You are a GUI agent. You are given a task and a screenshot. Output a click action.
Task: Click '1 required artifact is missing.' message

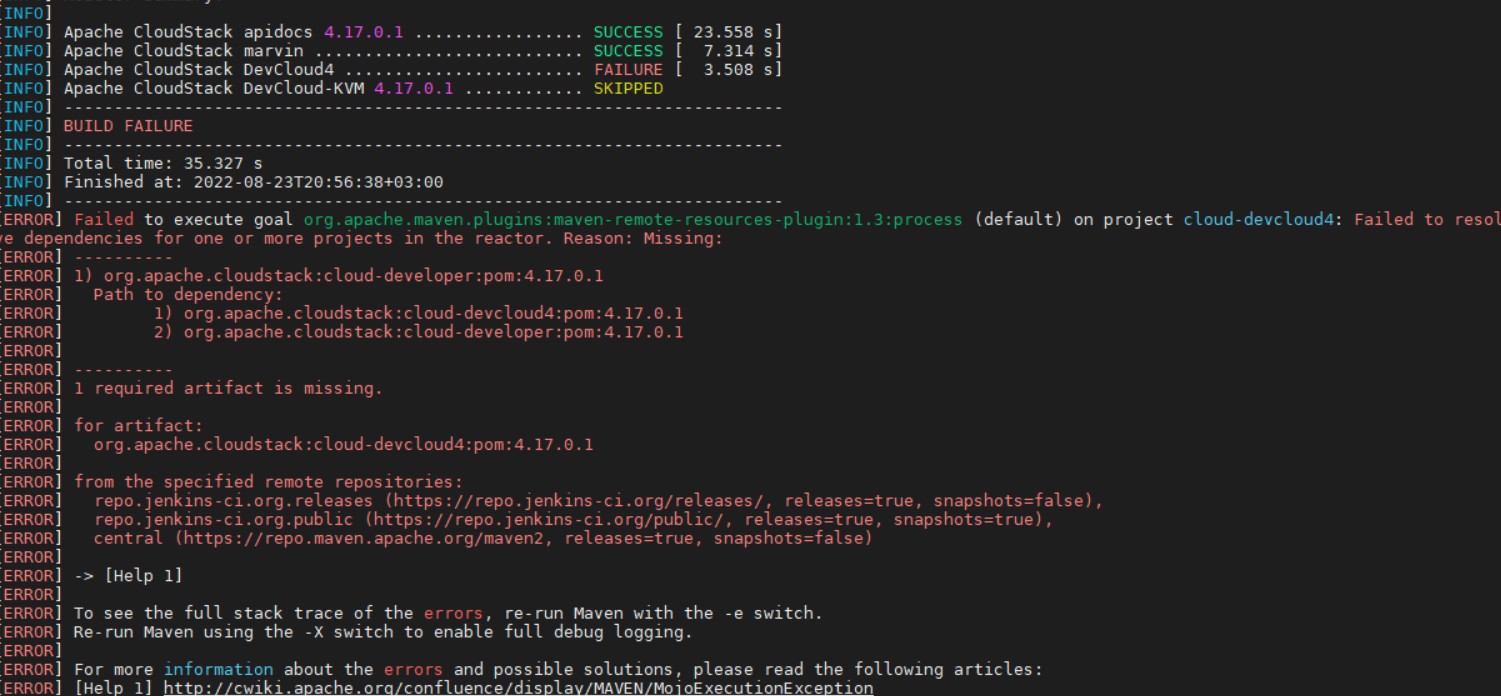tap(228, 388)
